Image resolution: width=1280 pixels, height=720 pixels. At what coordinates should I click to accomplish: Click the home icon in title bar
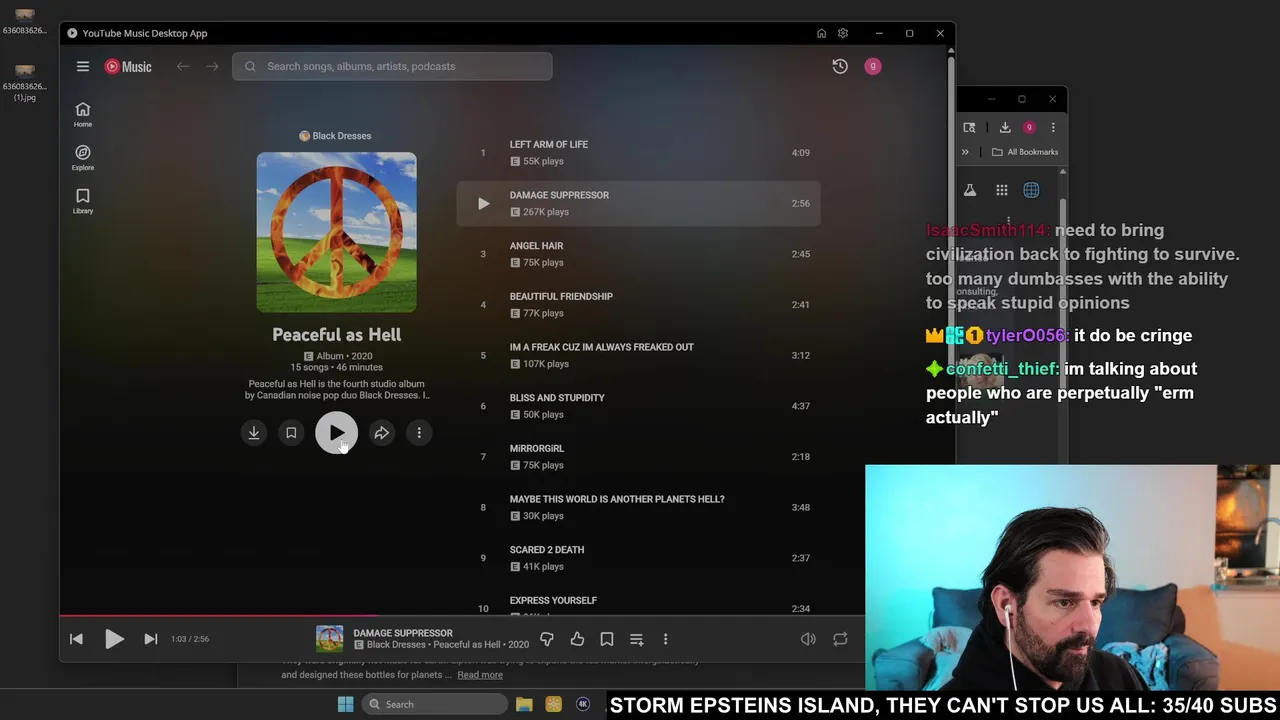821,33
